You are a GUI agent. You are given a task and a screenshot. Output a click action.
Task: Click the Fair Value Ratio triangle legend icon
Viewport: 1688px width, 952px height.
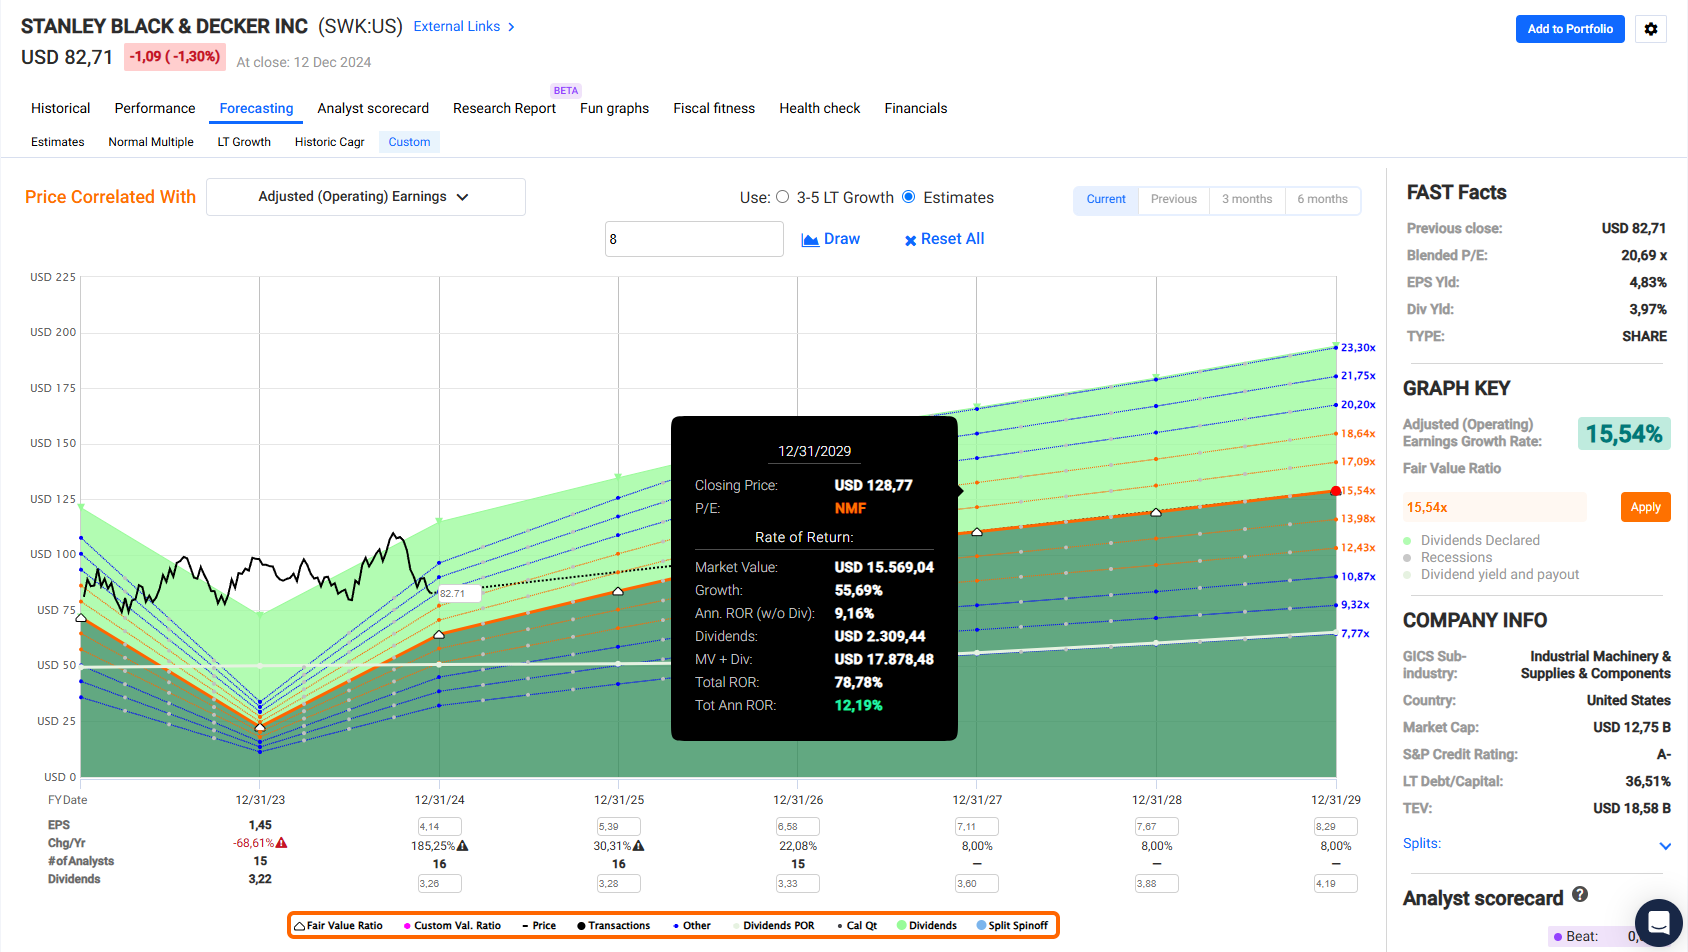[299, 926]
